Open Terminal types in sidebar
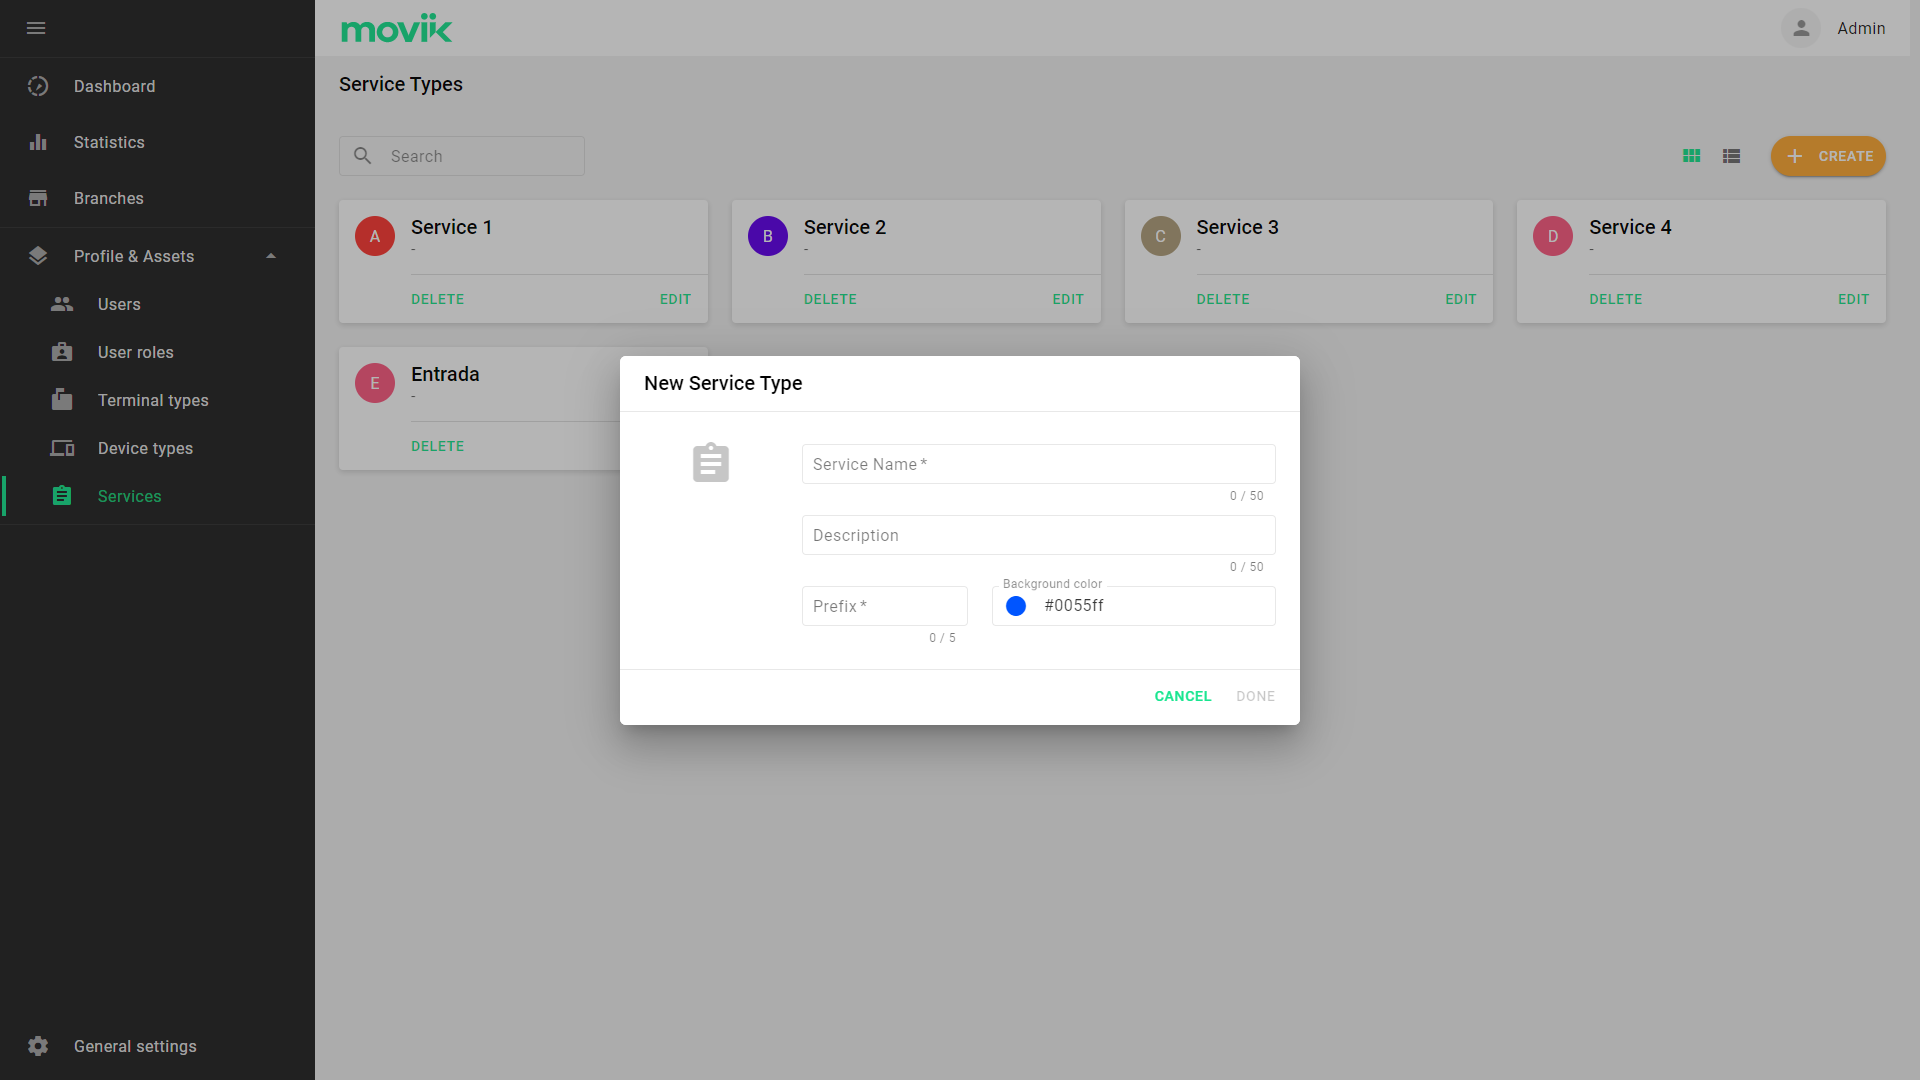1920x1080 pixels. [x=157, y=400]
